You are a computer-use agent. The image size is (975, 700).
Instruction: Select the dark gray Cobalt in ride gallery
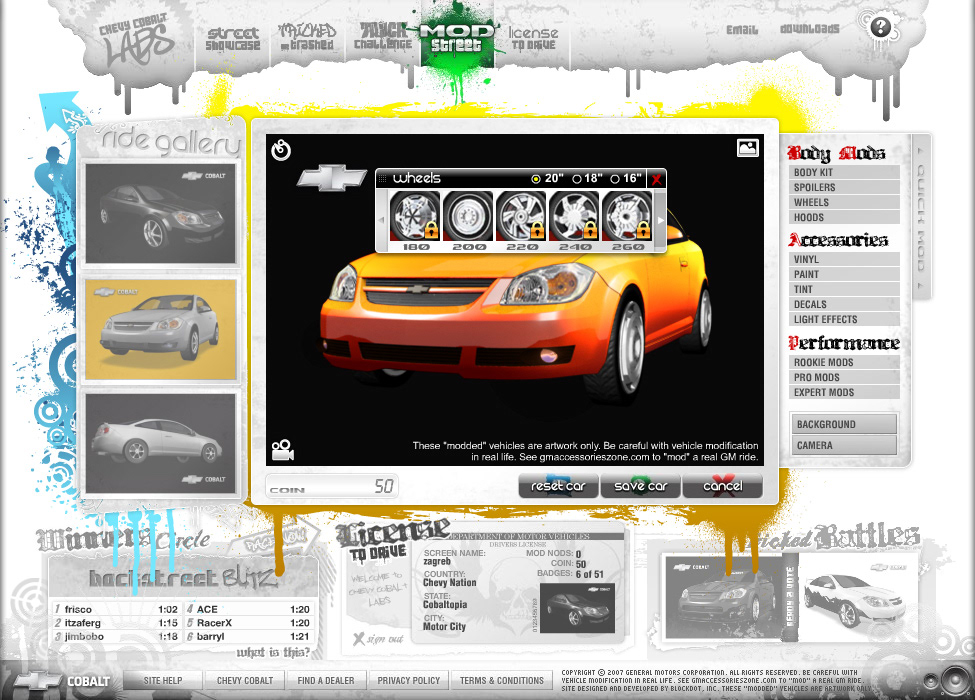click(160, 213)
